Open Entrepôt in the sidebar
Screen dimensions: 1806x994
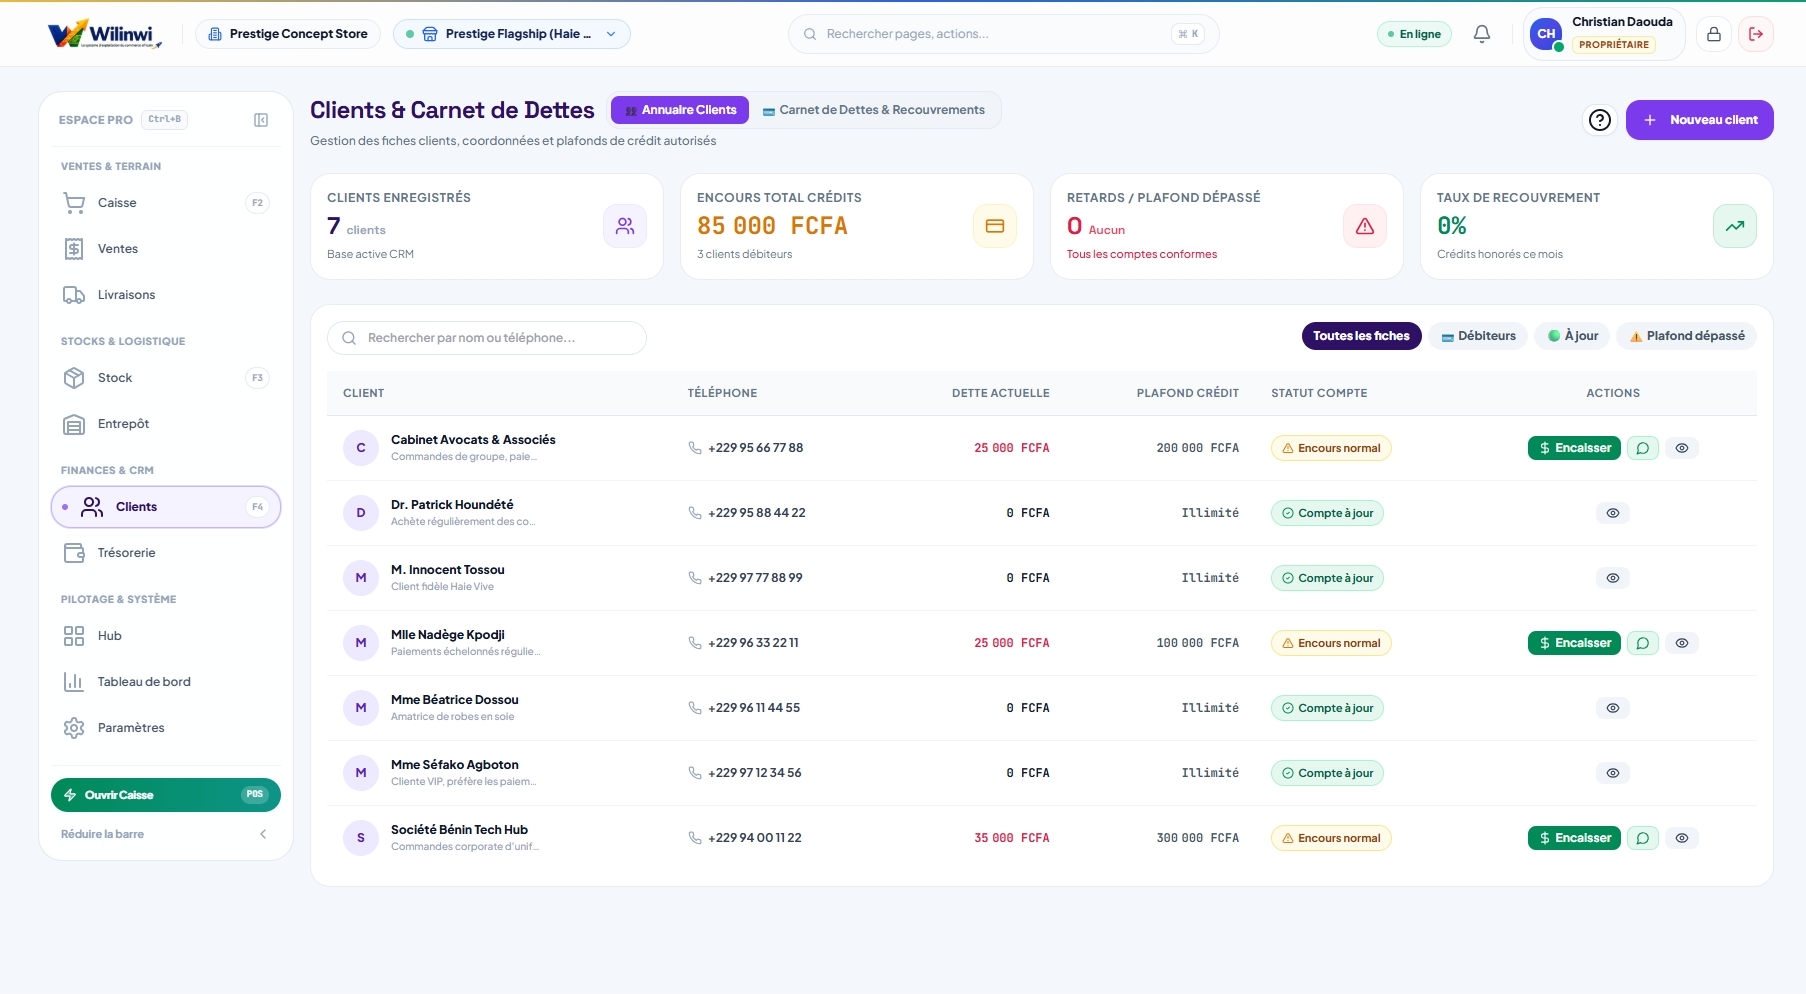(x=166, y=424)
